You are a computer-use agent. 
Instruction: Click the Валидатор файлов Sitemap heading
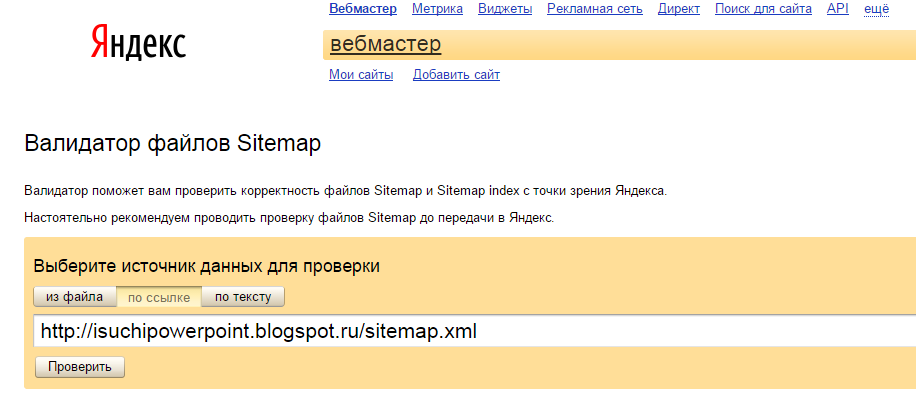coord(173,144)
